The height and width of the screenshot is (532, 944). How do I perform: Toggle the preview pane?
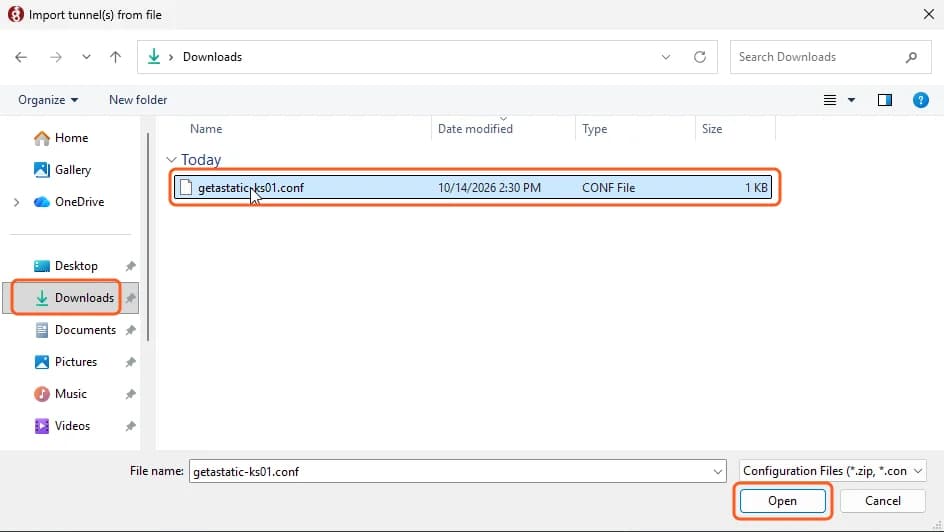coord(884,100)
